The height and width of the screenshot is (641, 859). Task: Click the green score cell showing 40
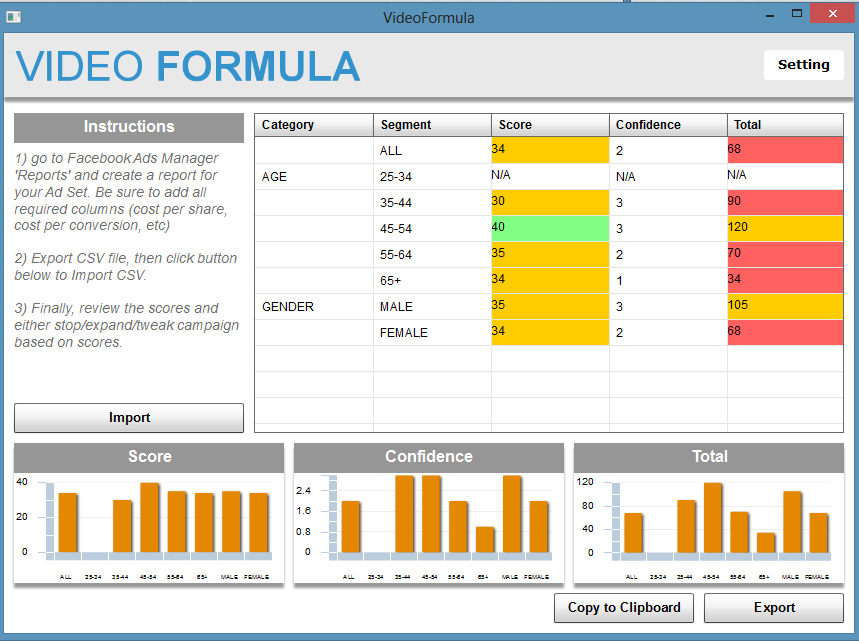click(x=550, y=228)
